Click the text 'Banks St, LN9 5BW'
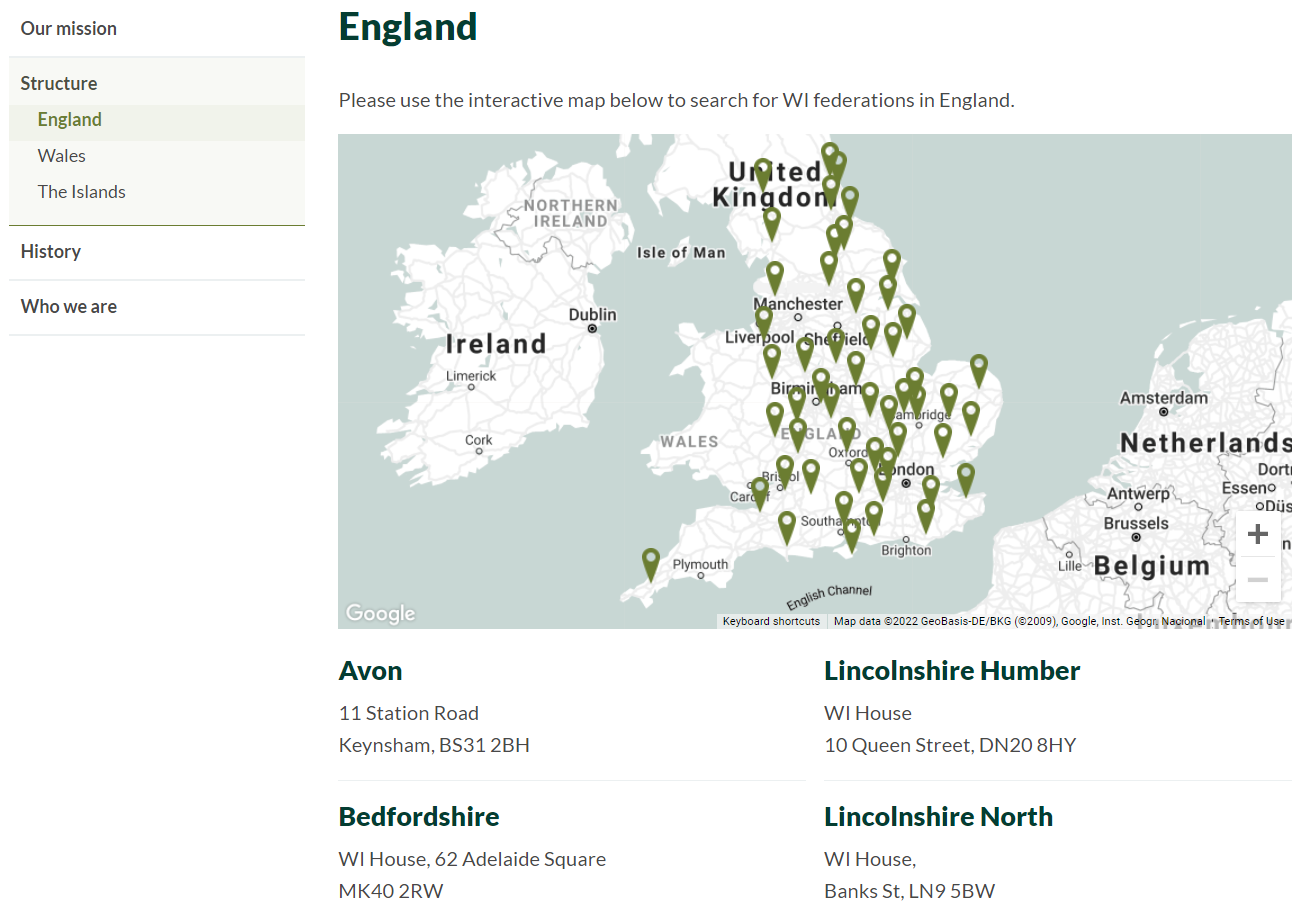The width and height of the screenshot is (1301, 907). [x=909, y=891]
